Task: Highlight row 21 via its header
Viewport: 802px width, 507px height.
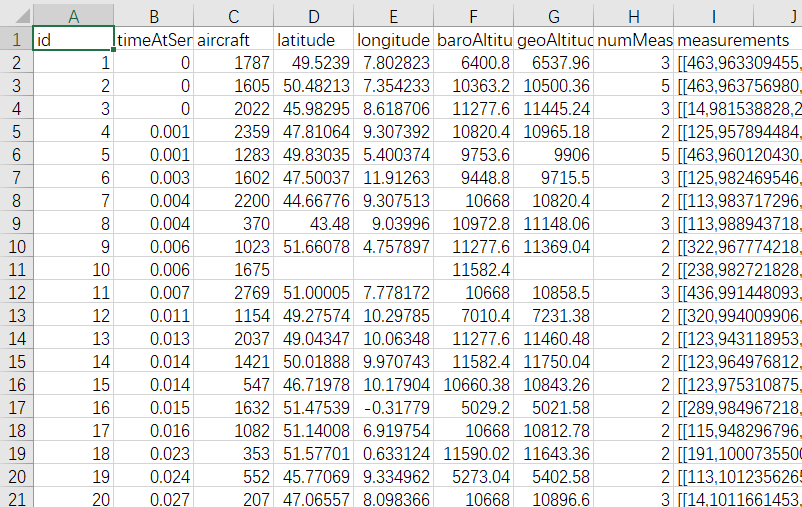Action: point(15,498)
